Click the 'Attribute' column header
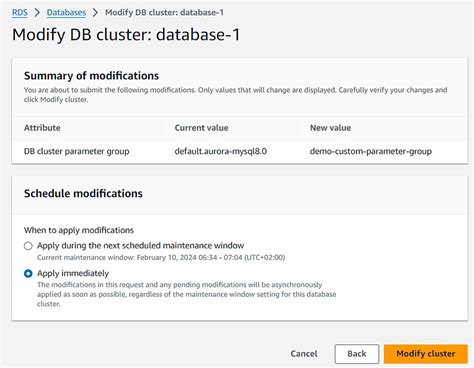Viewport: 474px width, 368px height. (42, 128)
